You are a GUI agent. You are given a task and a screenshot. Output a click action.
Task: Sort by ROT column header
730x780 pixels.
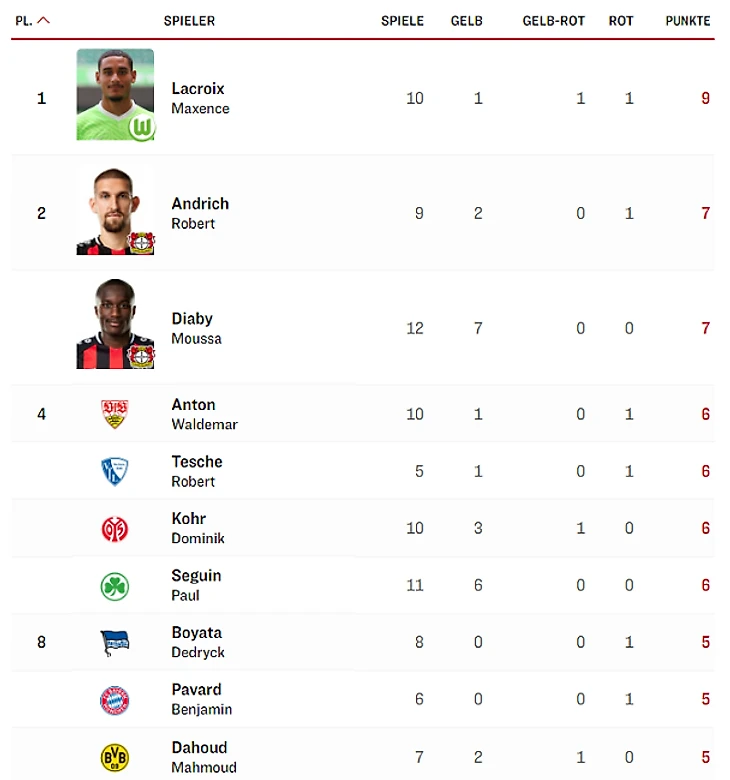(x=621, y=21)
